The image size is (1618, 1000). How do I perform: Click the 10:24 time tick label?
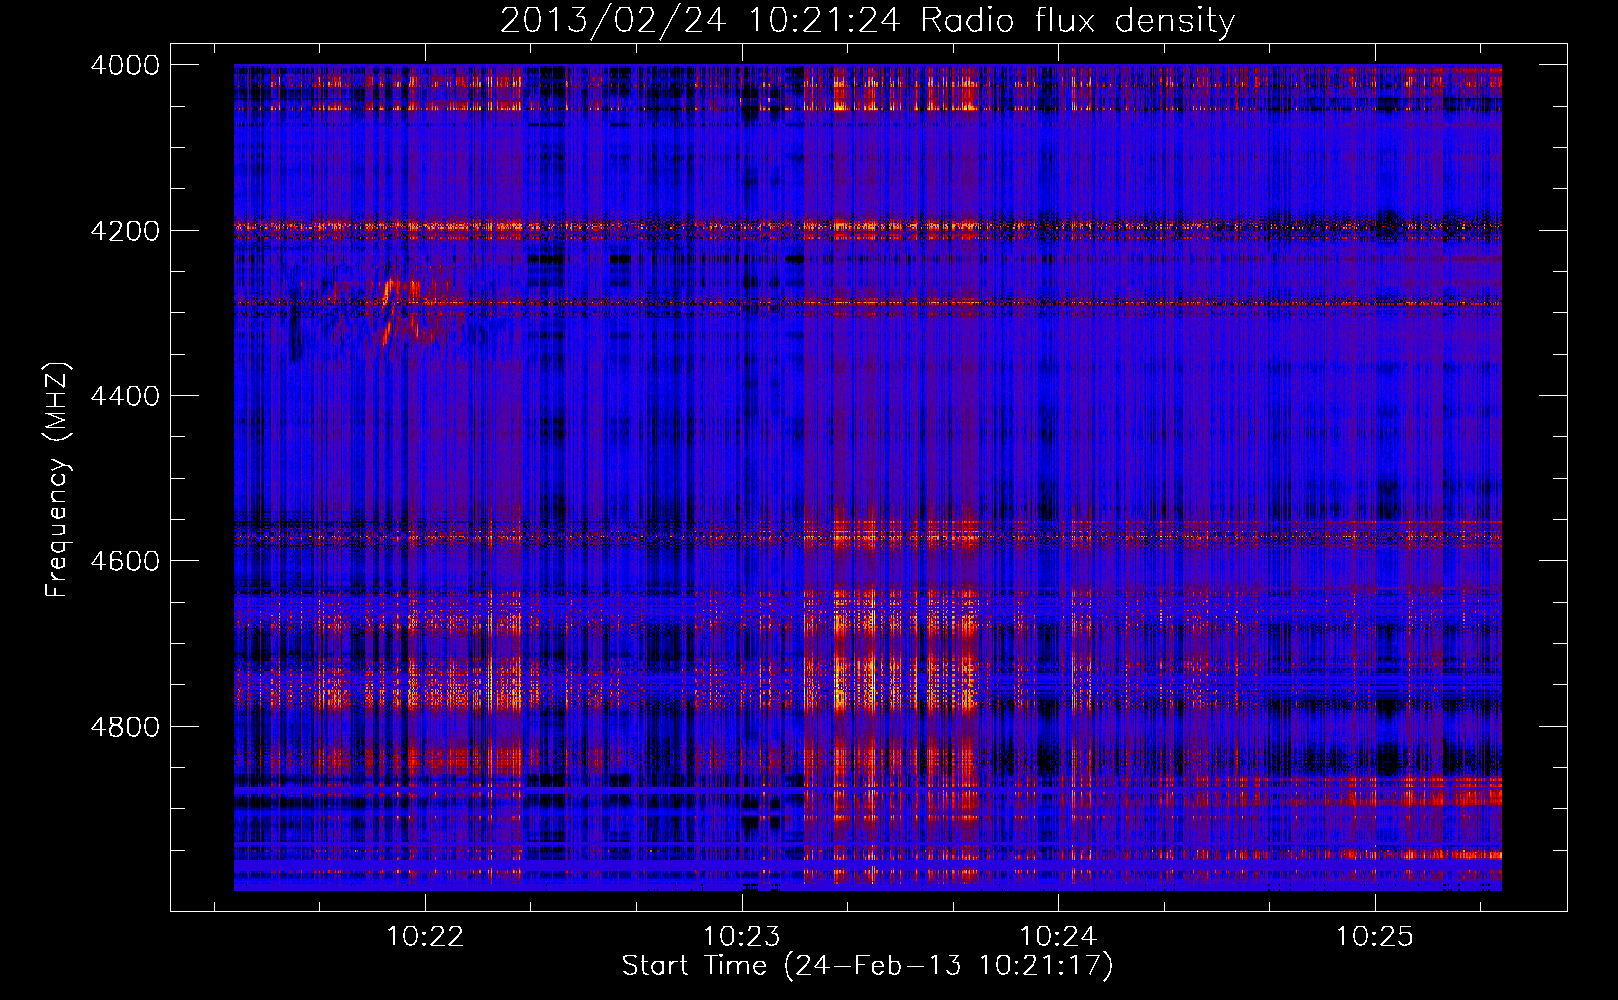pos(1058,937)
